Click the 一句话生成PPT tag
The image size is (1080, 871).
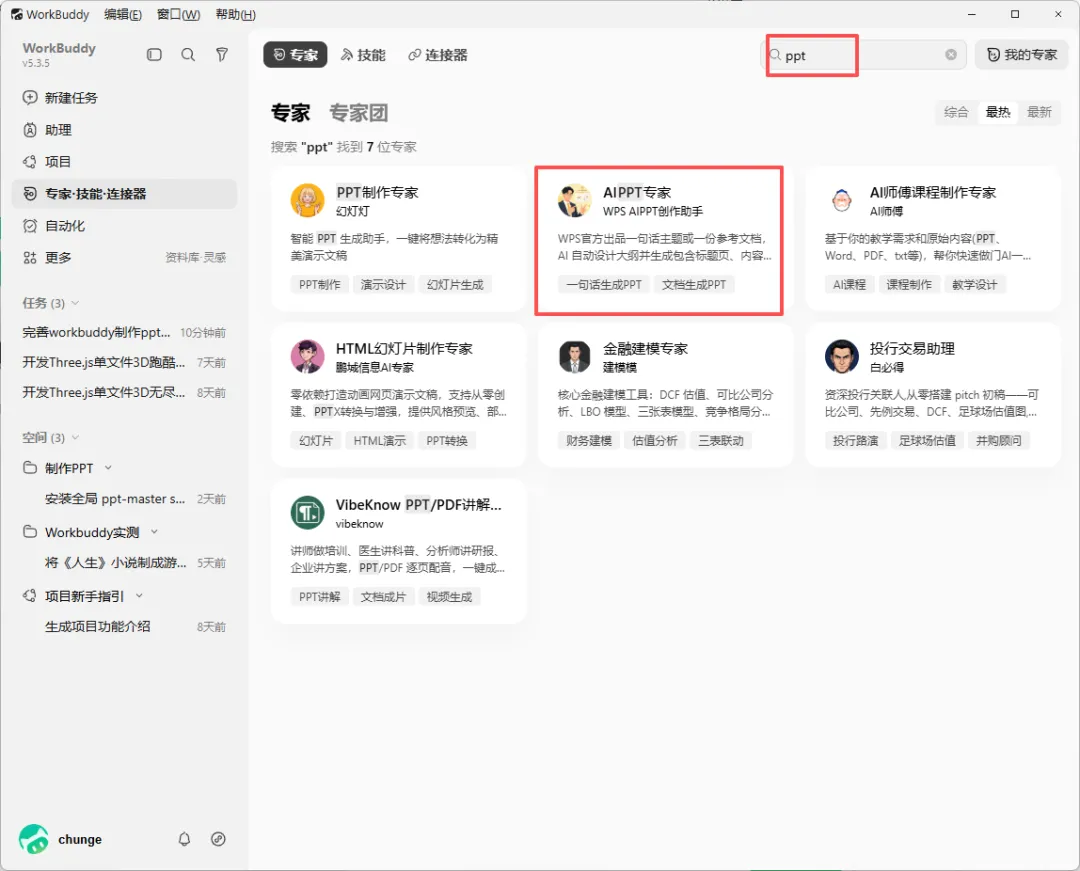point(603,284)
